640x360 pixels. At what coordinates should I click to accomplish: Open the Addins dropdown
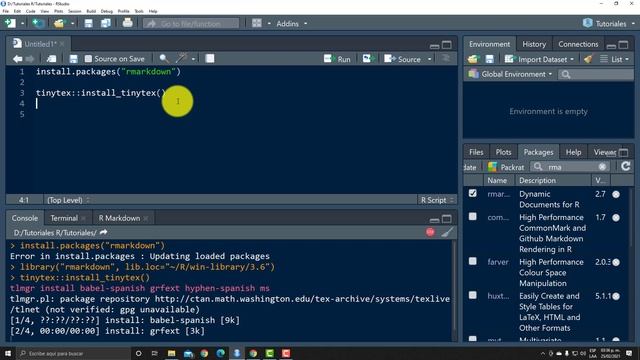click(291, 24)
